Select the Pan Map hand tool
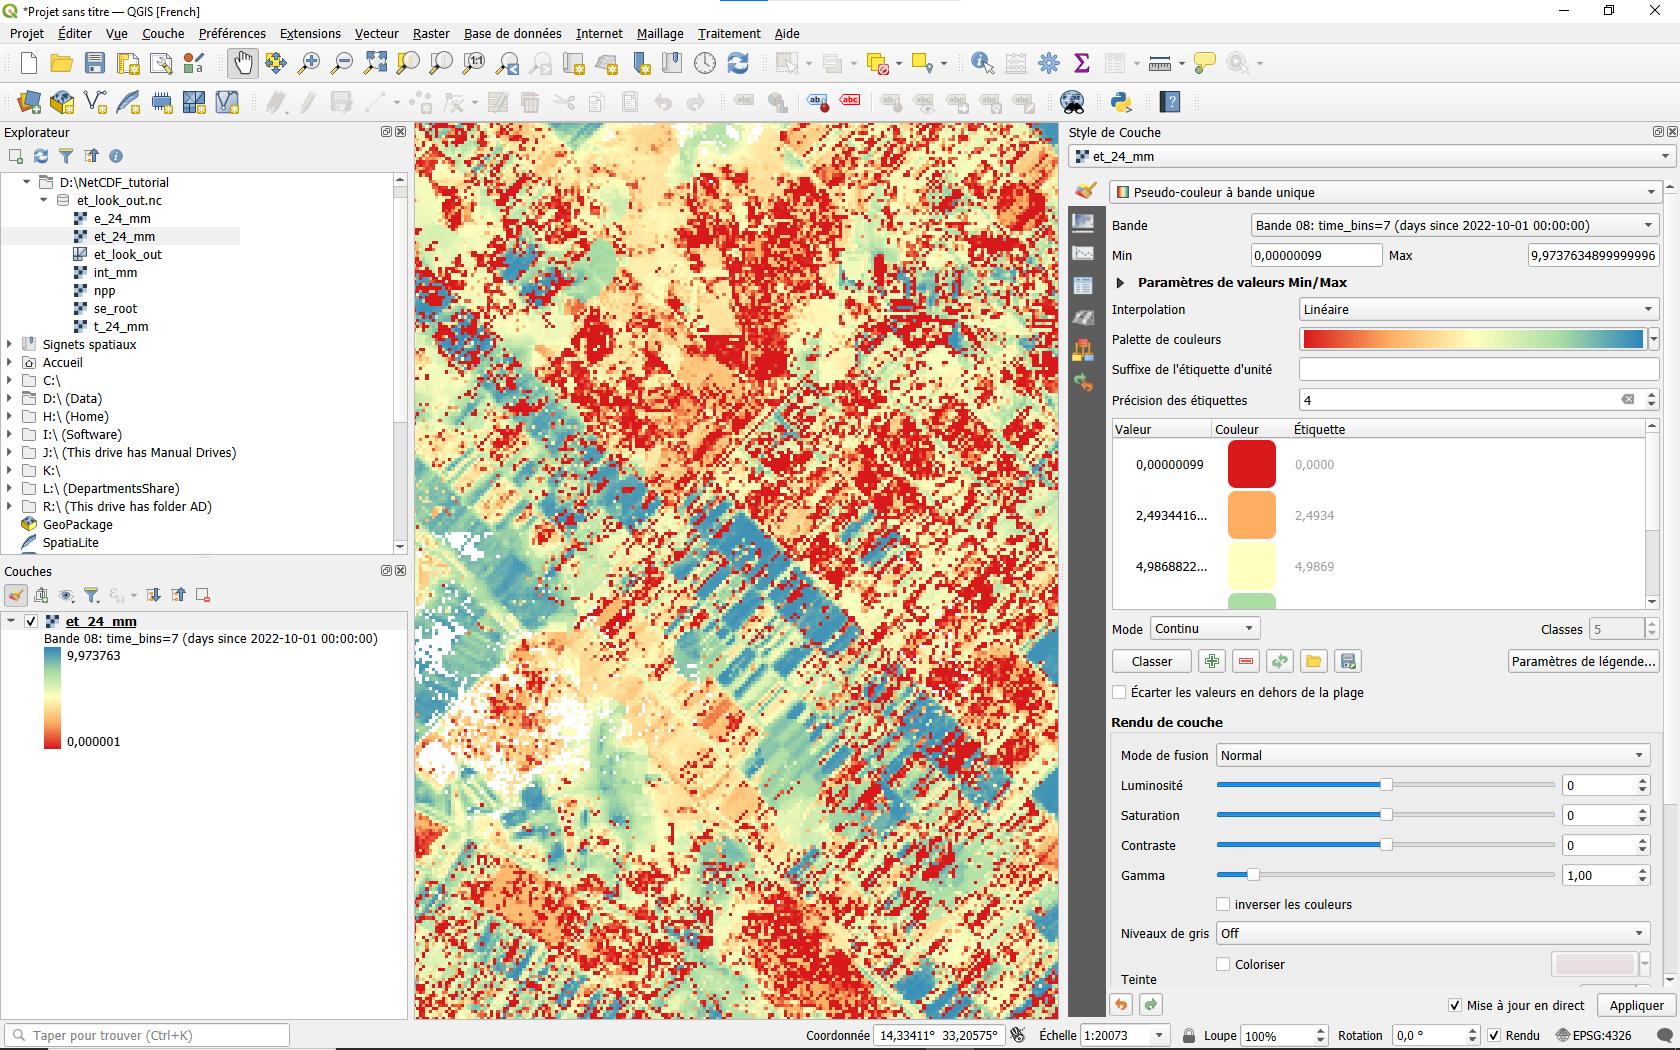 tap(242, 63)
